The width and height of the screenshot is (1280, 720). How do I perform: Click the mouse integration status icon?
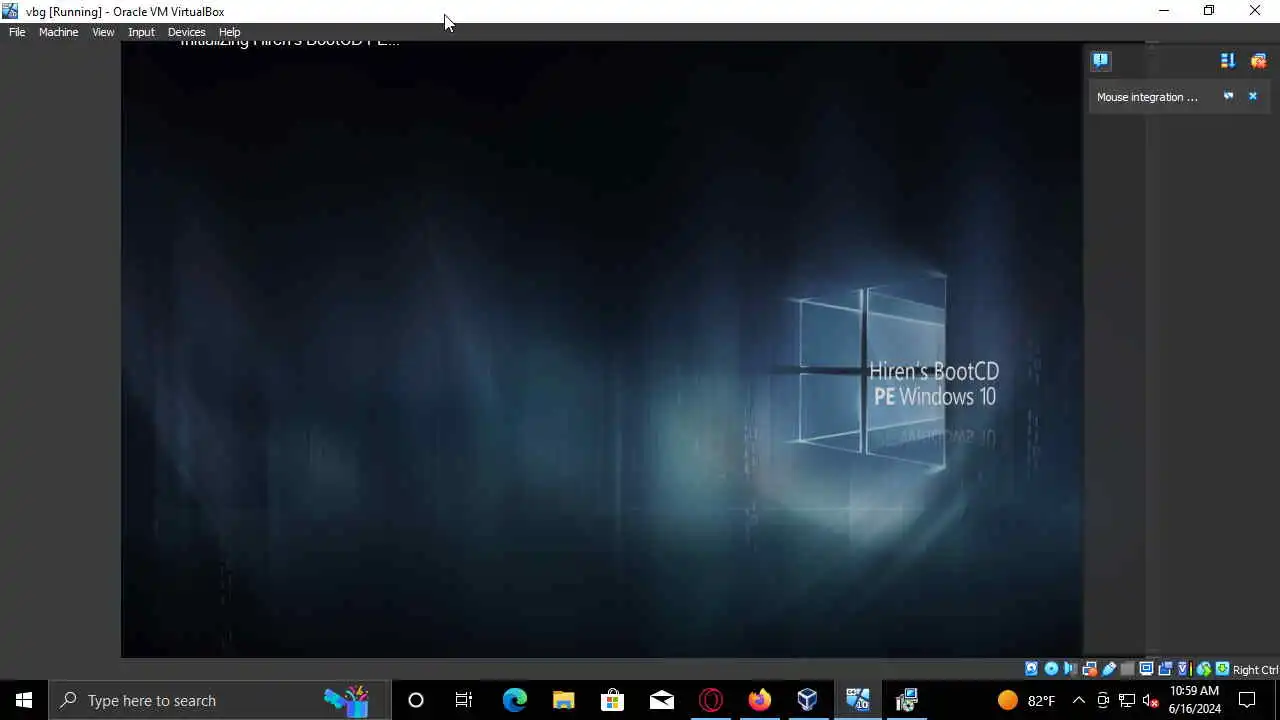1204,669
